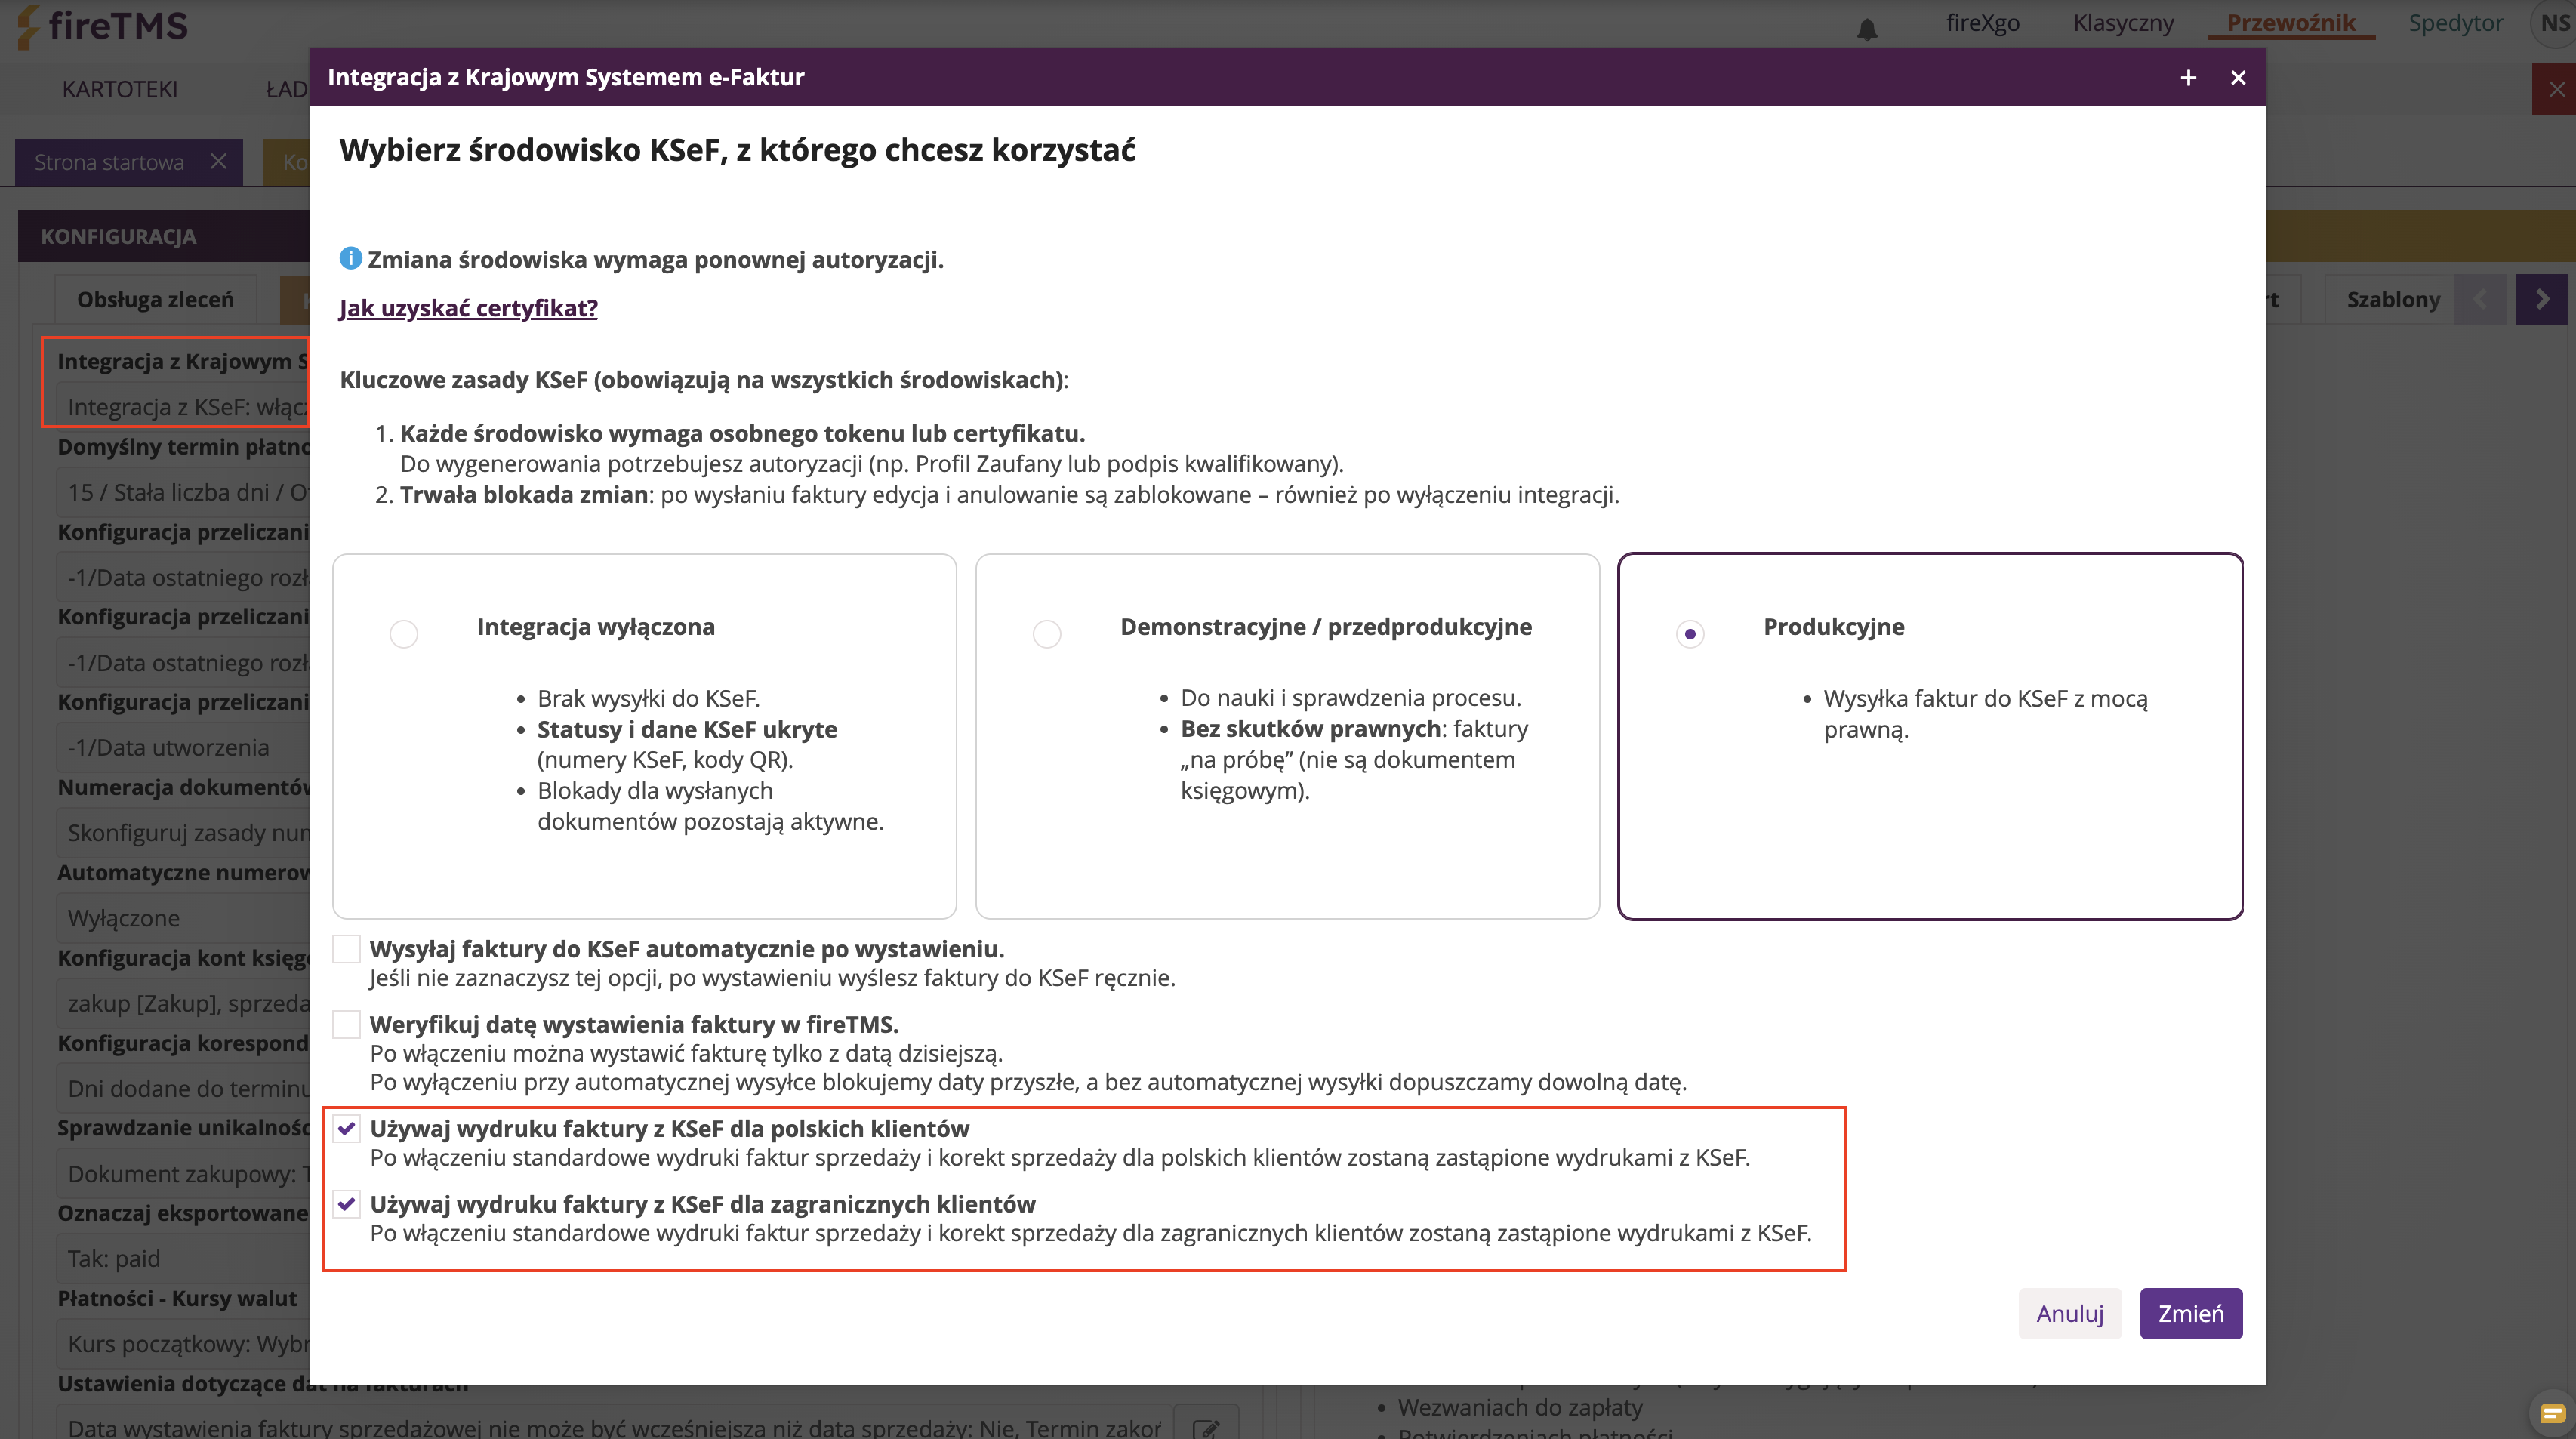The image size is (2576, 1439).
Task: Select Integracja wyłączona radio button
Action: pyautogui.click(x=404, y=633)
